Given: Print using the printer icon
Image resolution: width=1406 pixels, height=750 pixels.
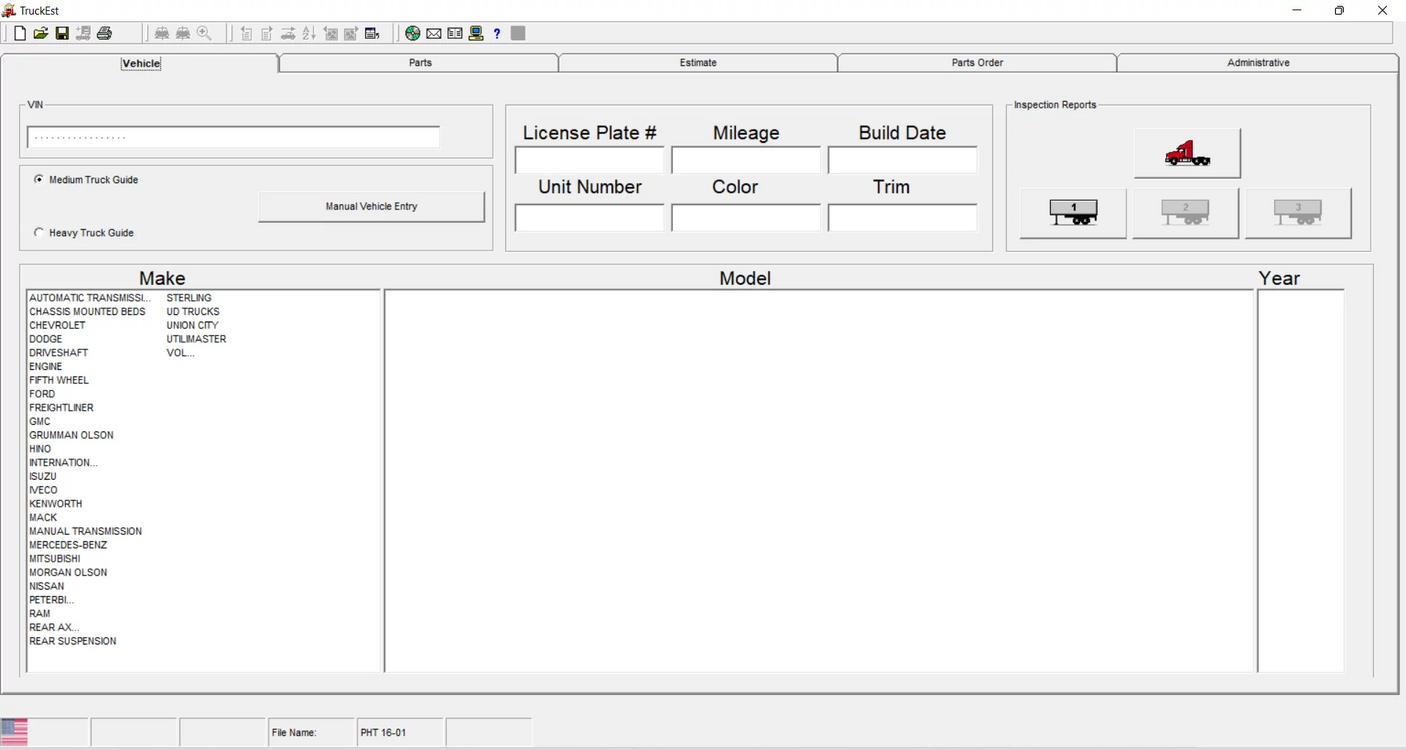Looking at the screenshot, I should [104, 33].
